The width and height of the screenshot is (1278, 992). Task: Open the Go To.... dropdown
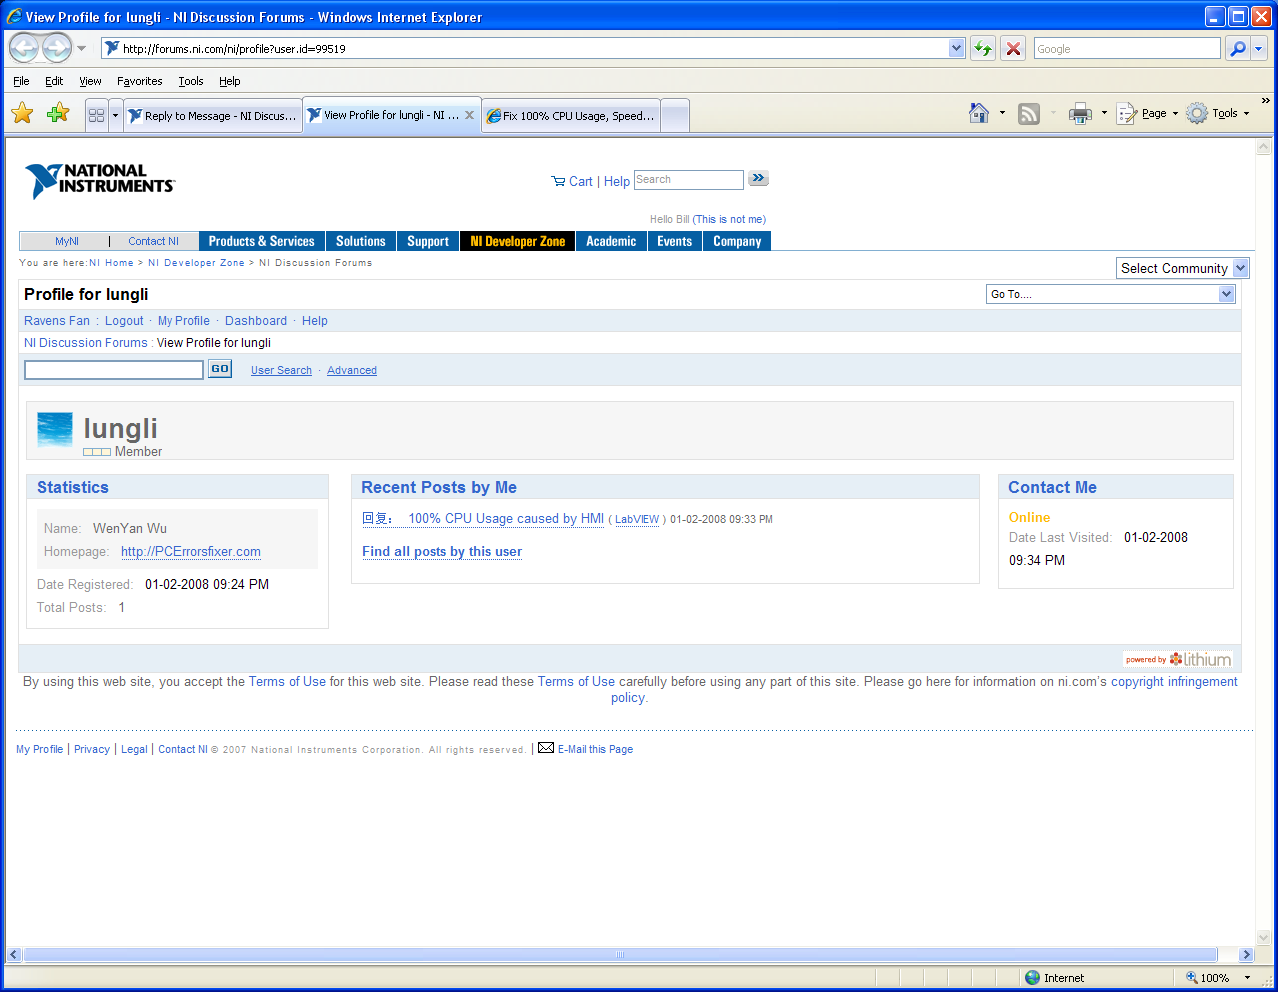[1111, 294]
